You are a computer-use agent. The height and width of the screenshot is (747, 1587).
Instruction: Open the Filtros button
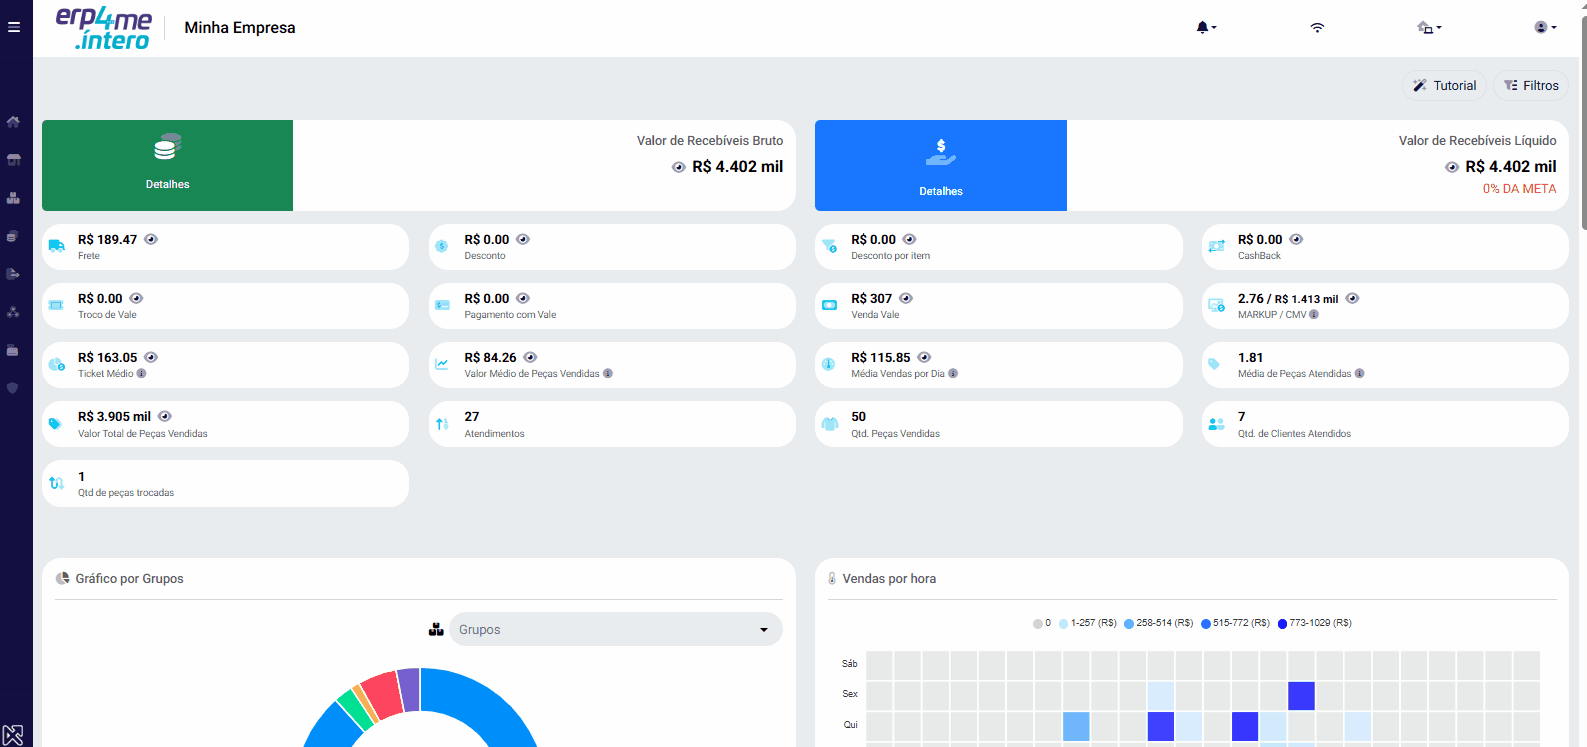point(1531,86)
